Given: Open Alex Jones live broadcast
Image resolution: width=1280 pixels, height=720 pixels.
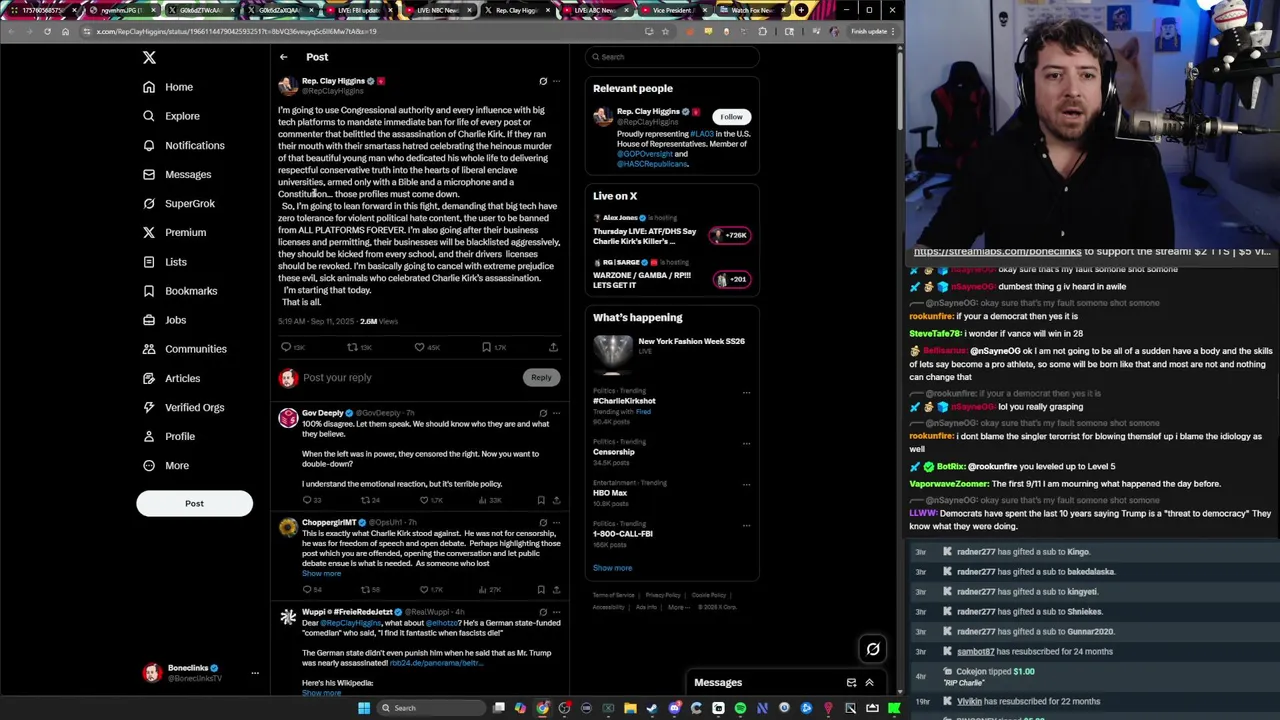Looking at the screenshot, I should (672, 231).
